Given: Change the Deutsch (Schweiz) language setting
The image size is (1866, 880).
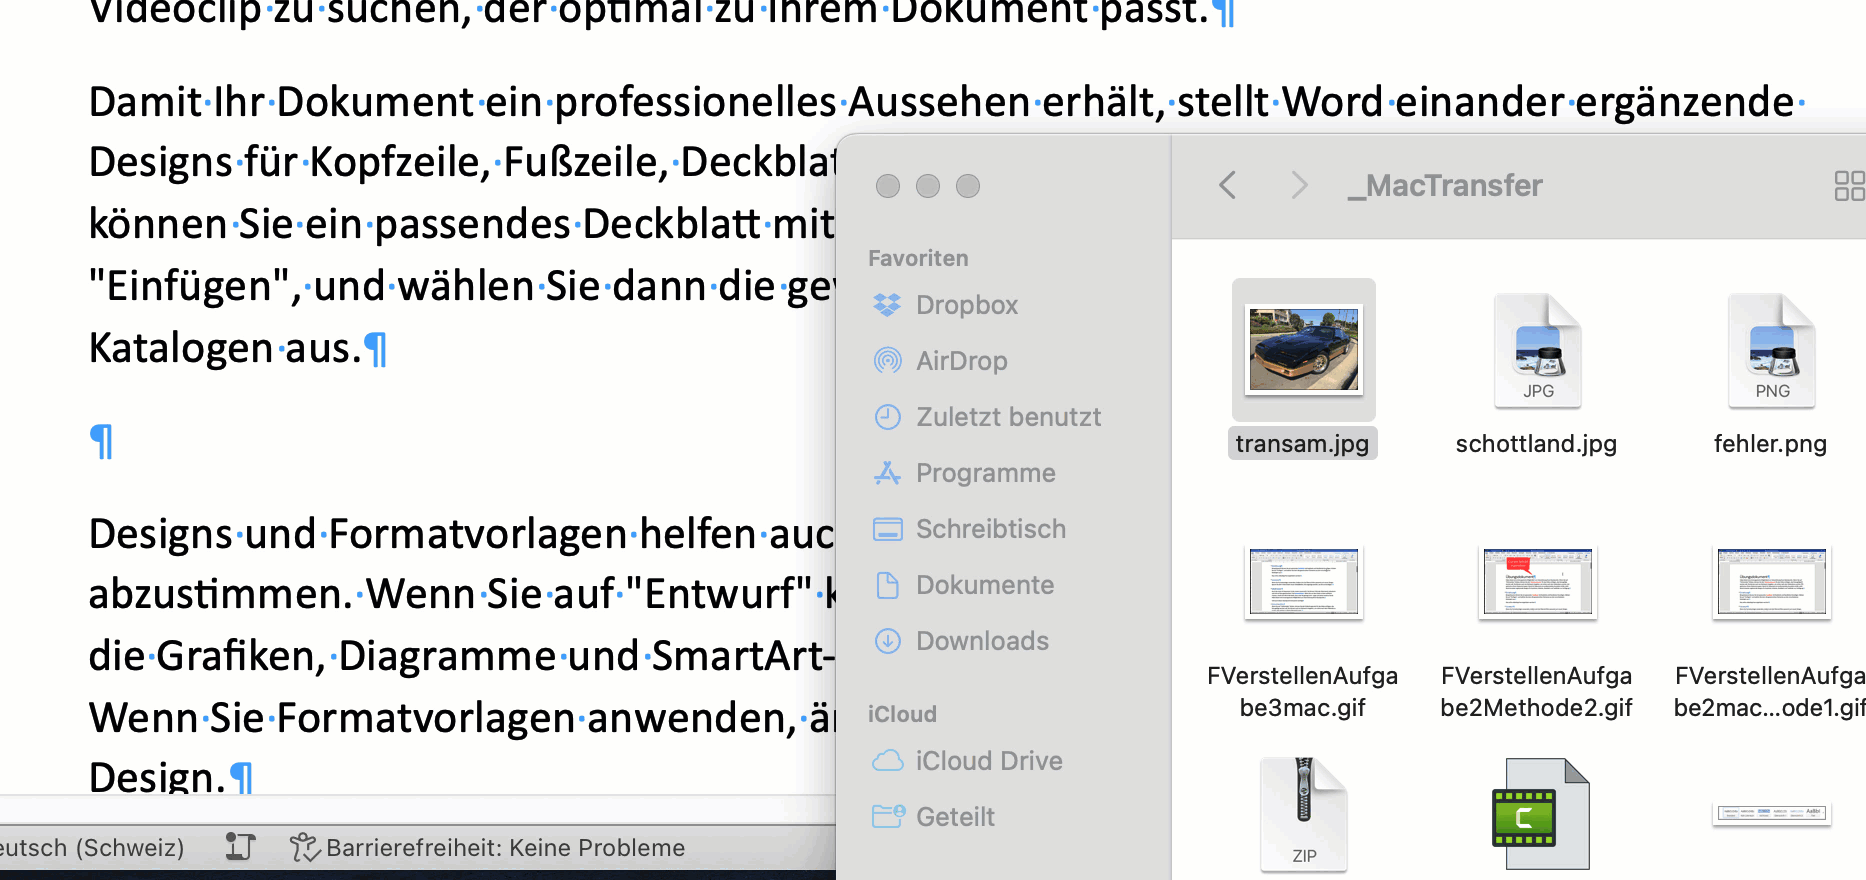Looking at the screenshot, I should 92,848.
